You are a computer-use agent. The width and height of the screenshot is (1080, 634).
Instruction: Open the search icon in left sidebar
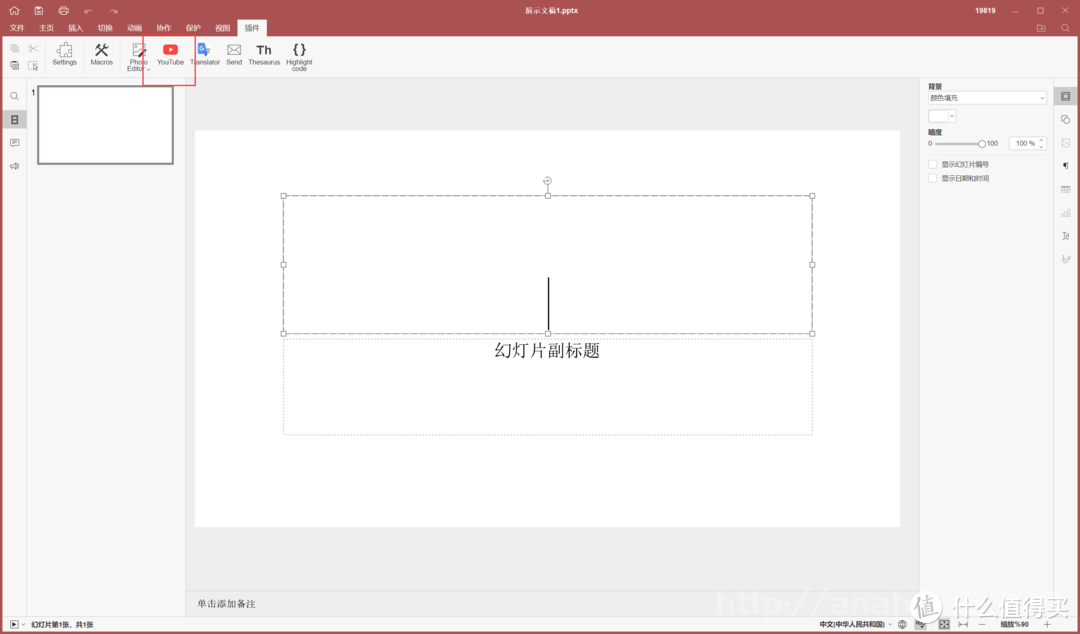pyautogui.click(x=14, y=96)
